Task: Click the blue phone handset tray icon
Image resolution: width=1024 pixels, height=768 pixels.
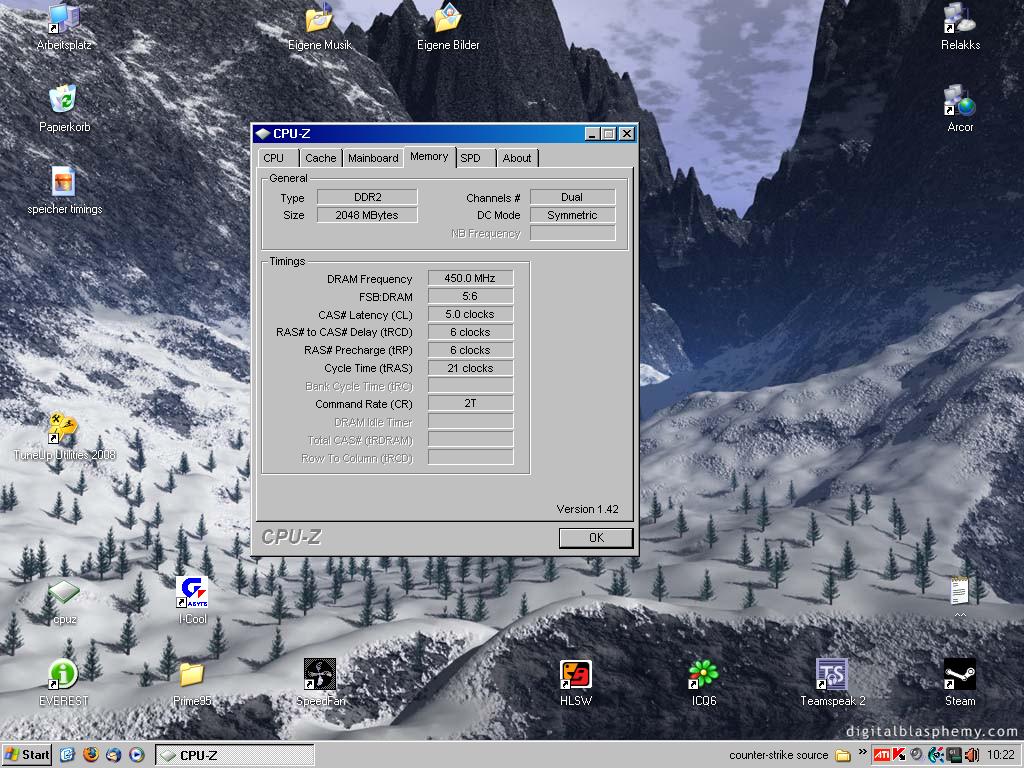Action: [936, 755]
